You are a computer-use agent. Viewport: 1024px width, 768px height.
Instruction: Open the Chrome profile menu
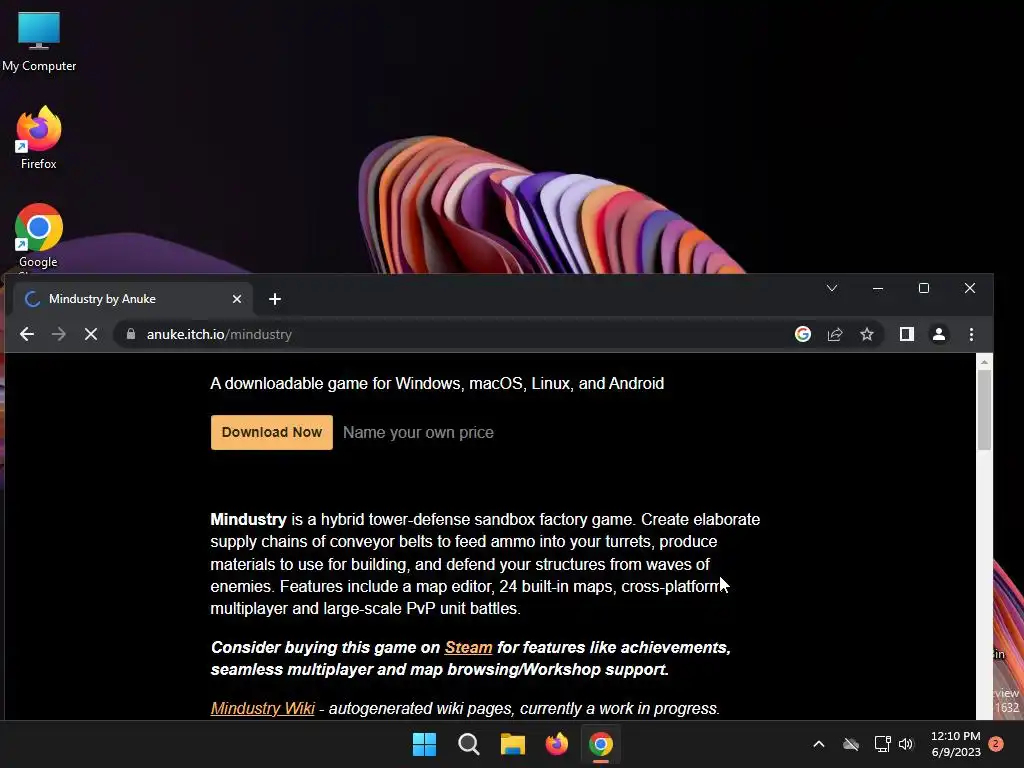(939, 334)
